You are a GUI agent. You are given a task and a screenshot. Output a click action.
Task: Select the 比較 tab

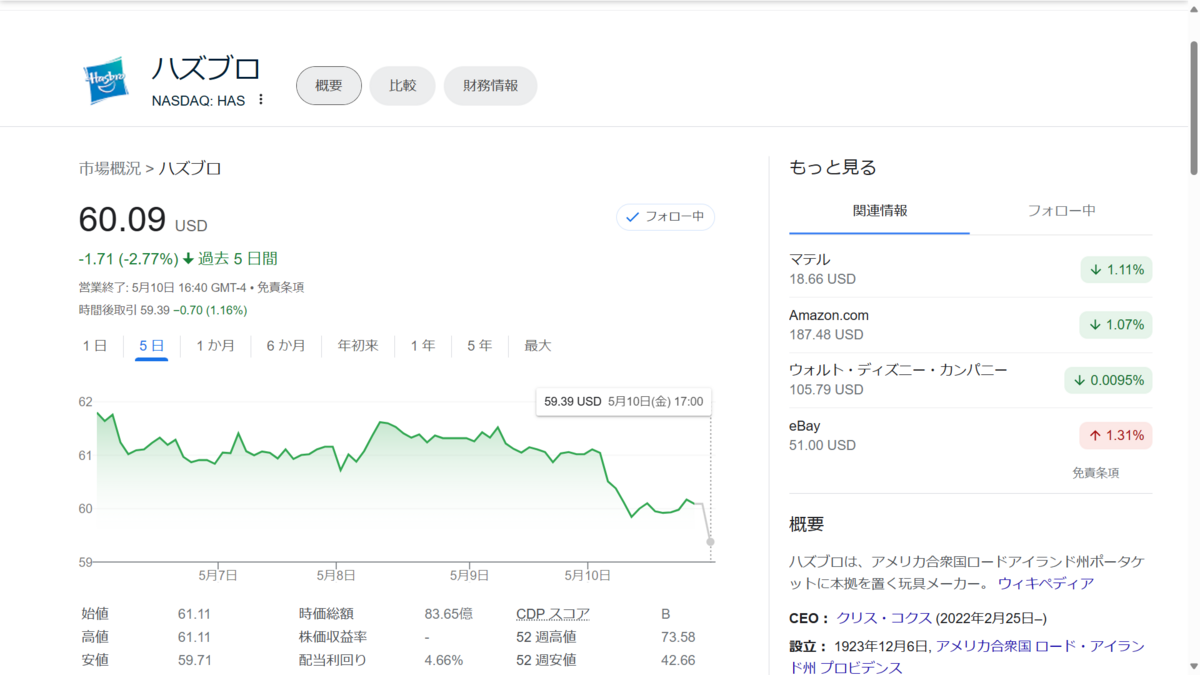(x=402, y=86)
